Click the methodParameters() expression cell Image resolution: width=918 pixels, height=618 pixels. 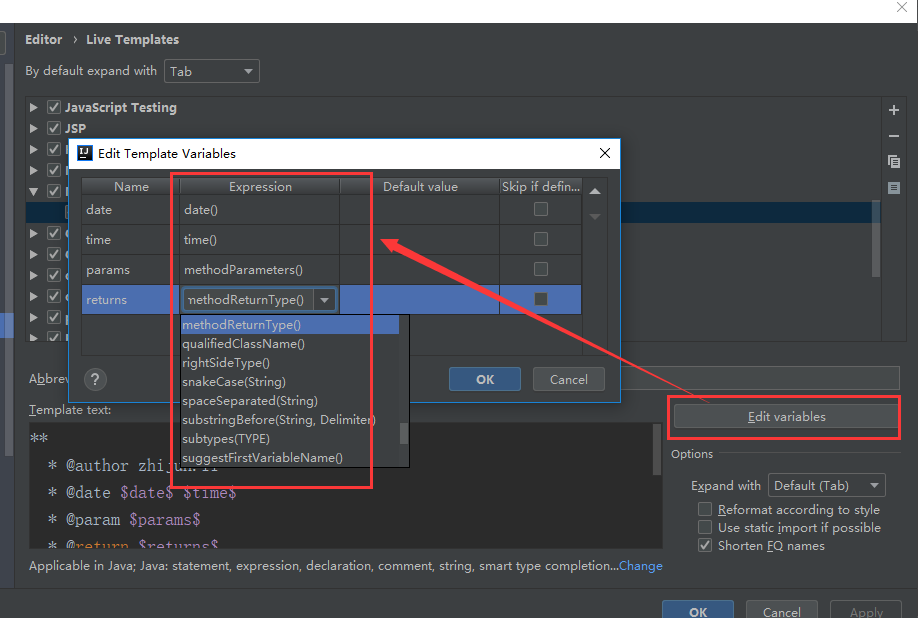coord(260,269)
